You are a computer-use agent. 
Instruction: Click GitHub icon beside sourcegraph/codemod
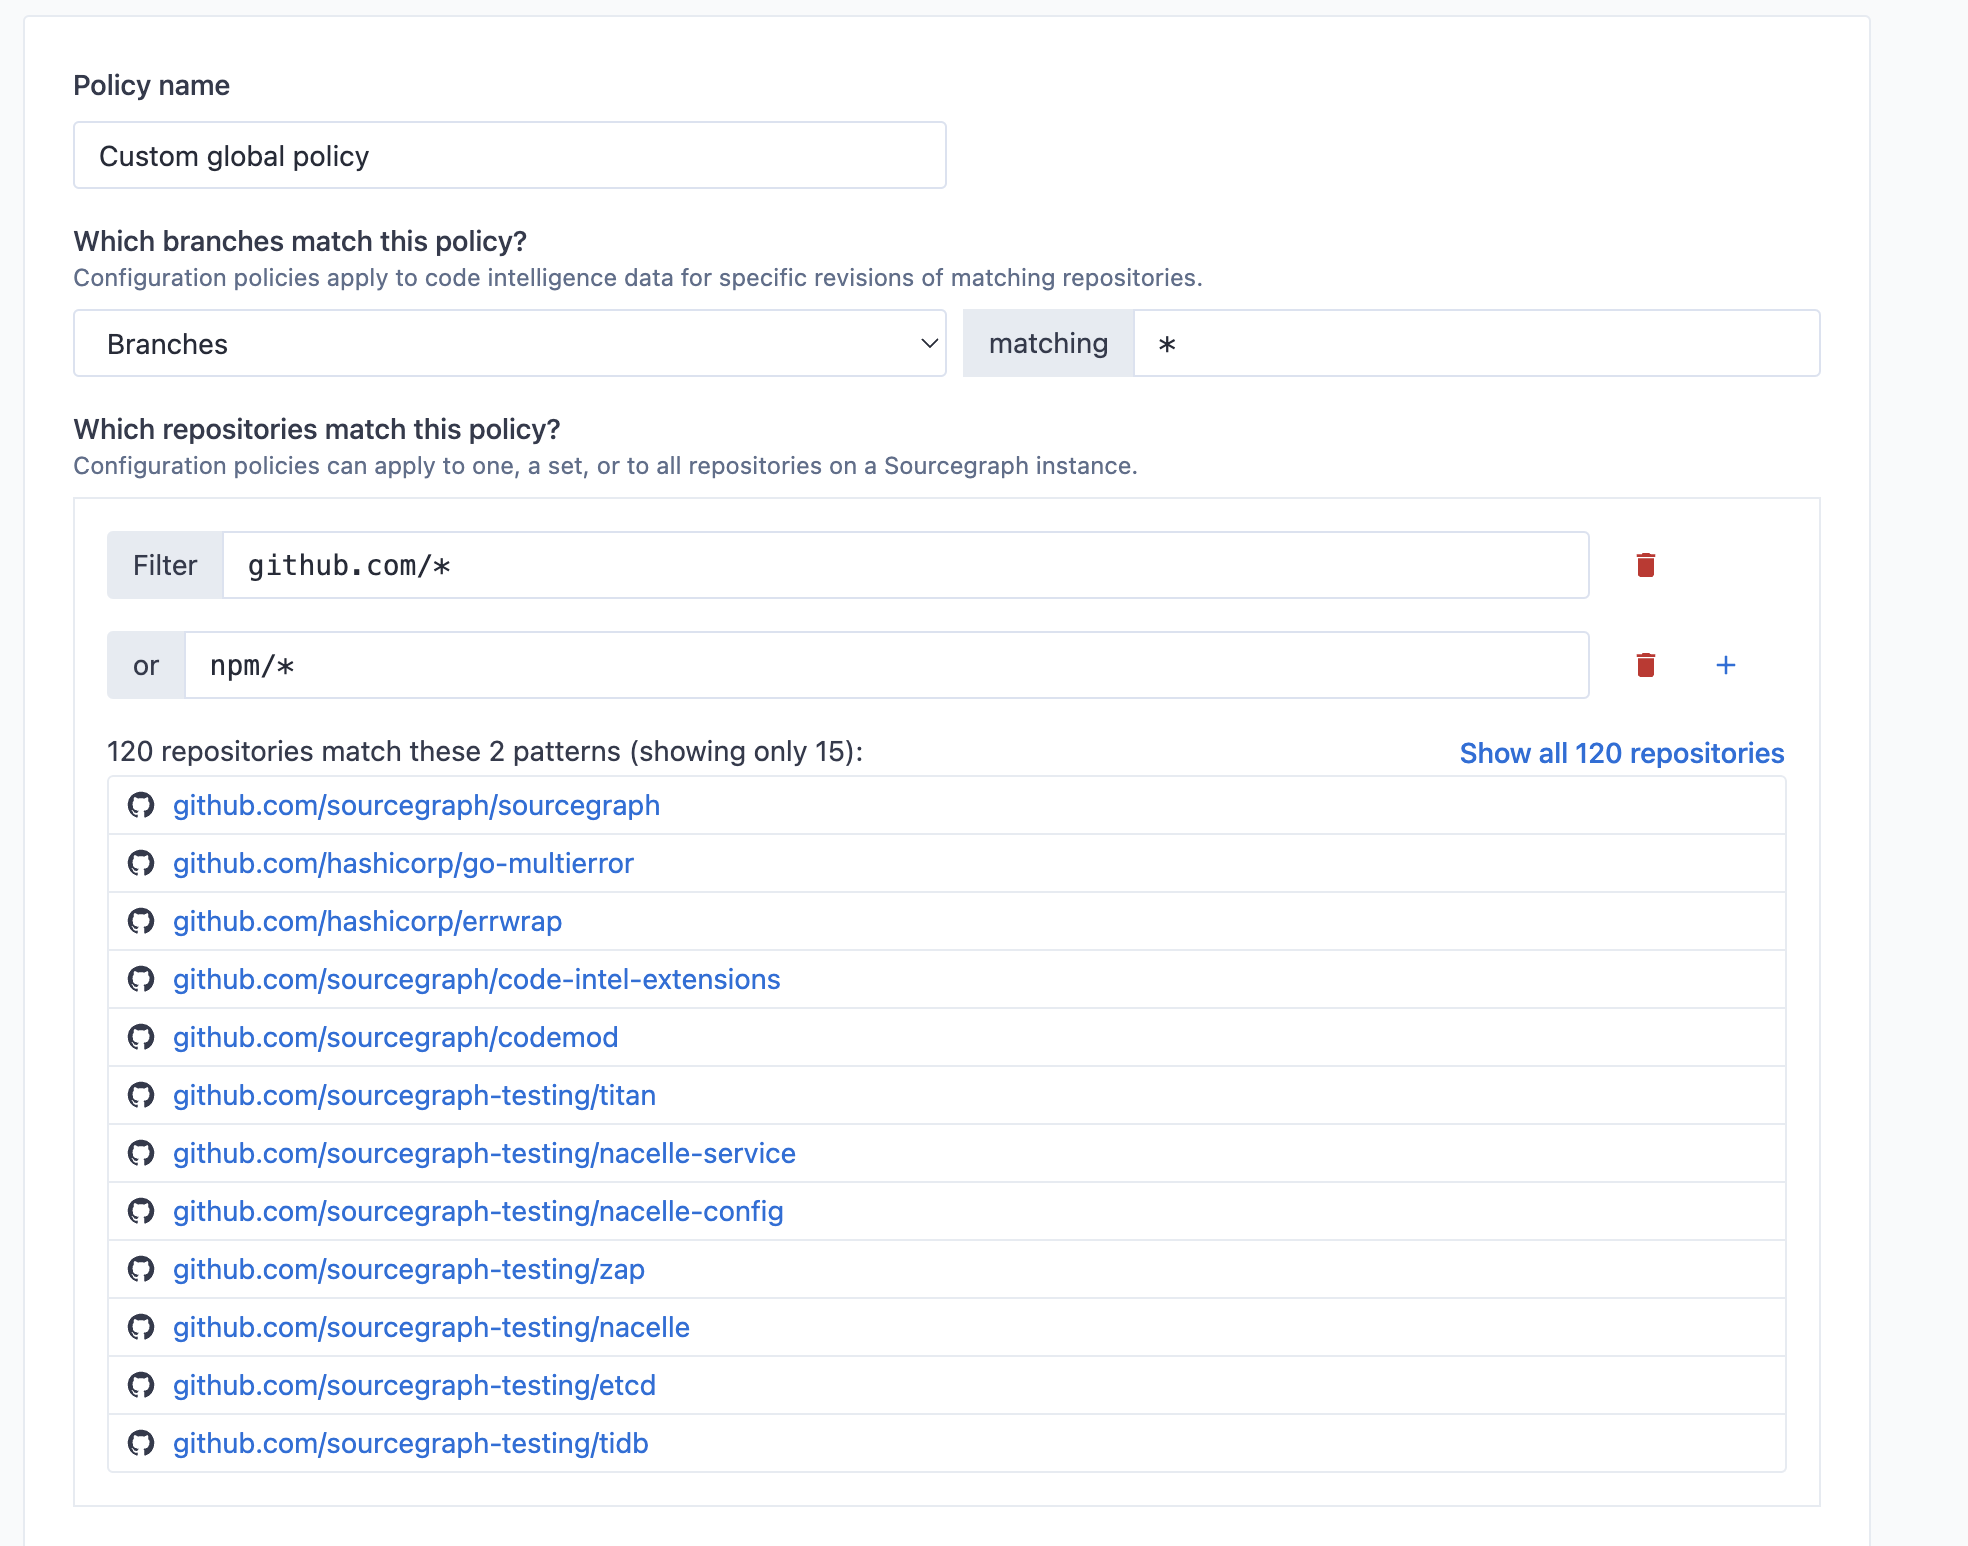[141, 1037]
